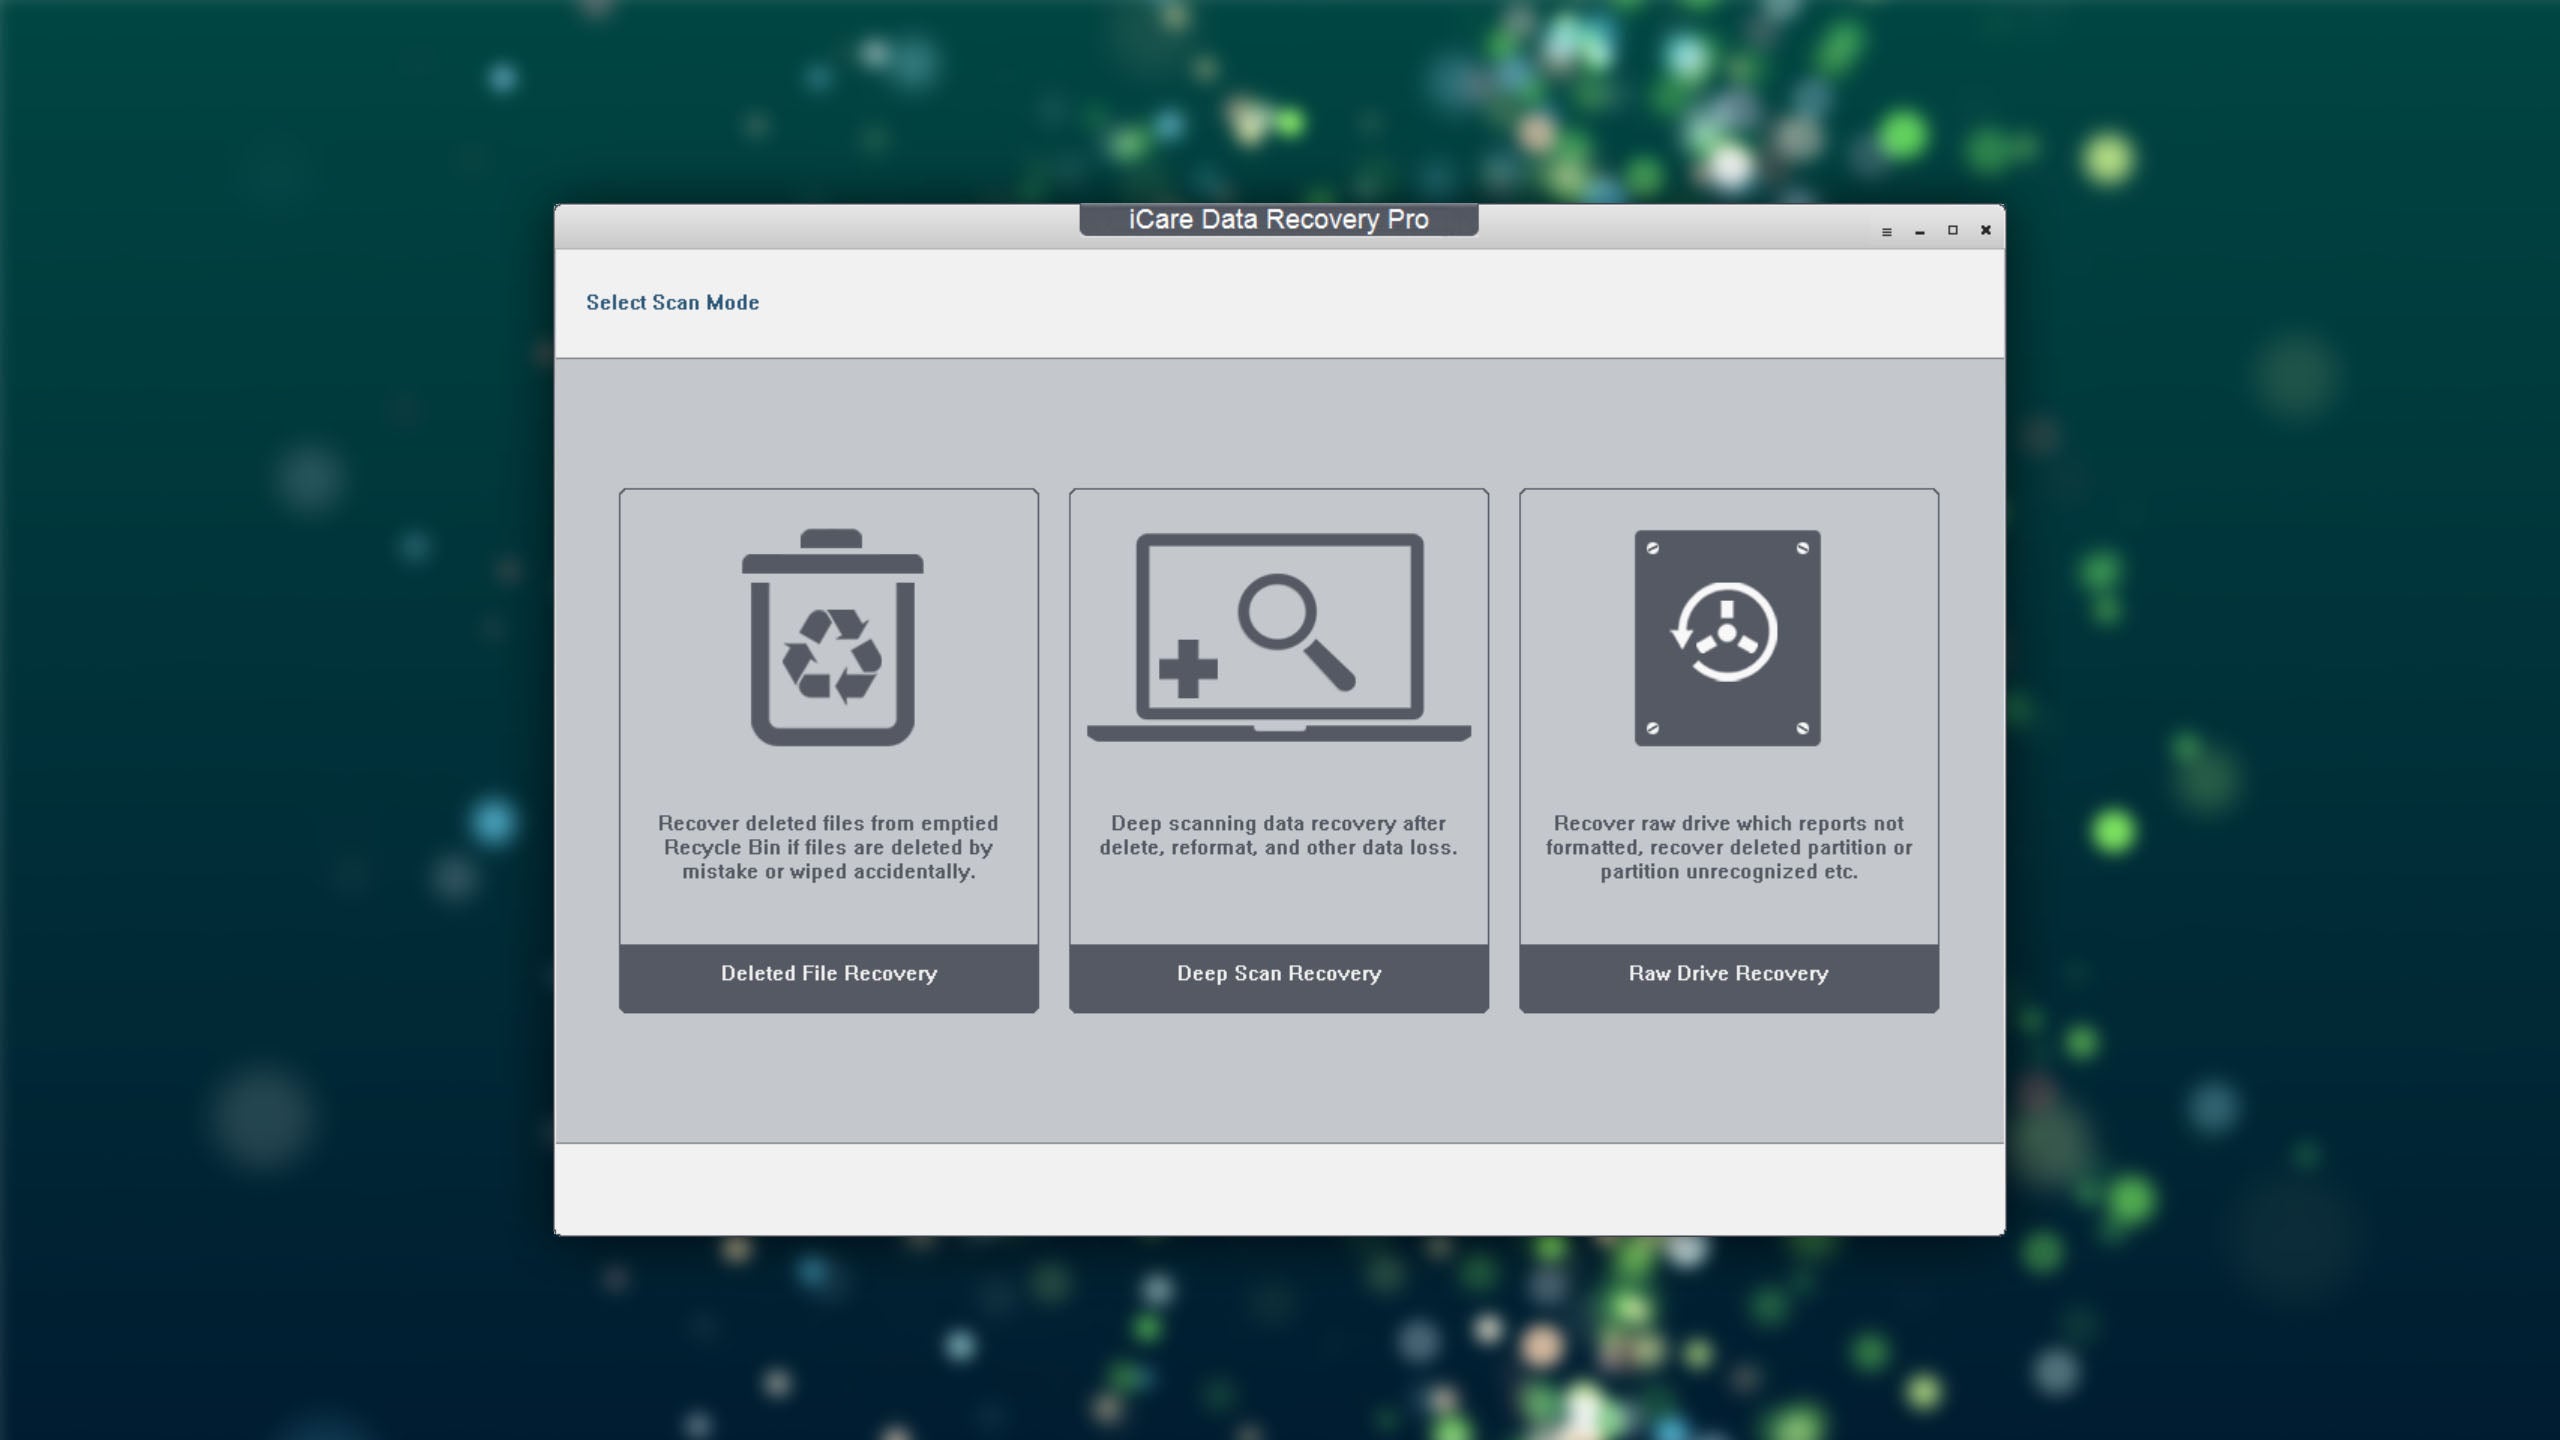This screenshot has width=2560, height=1440.
Task: Click the Select Scan Mode heading
Action: tap(672, 302)
